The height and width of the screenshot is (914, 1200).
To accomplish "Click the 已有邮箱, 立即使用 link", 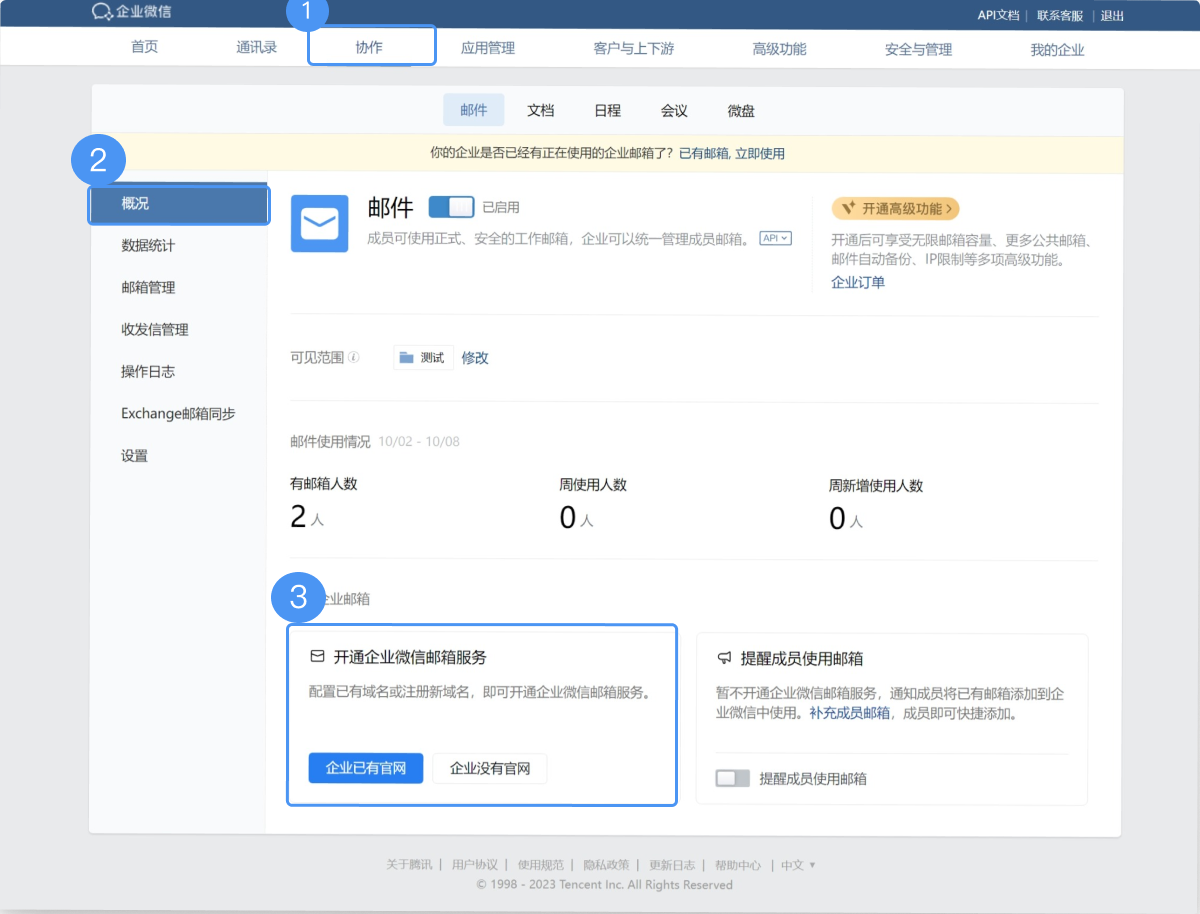I will [x=732, y=153].
